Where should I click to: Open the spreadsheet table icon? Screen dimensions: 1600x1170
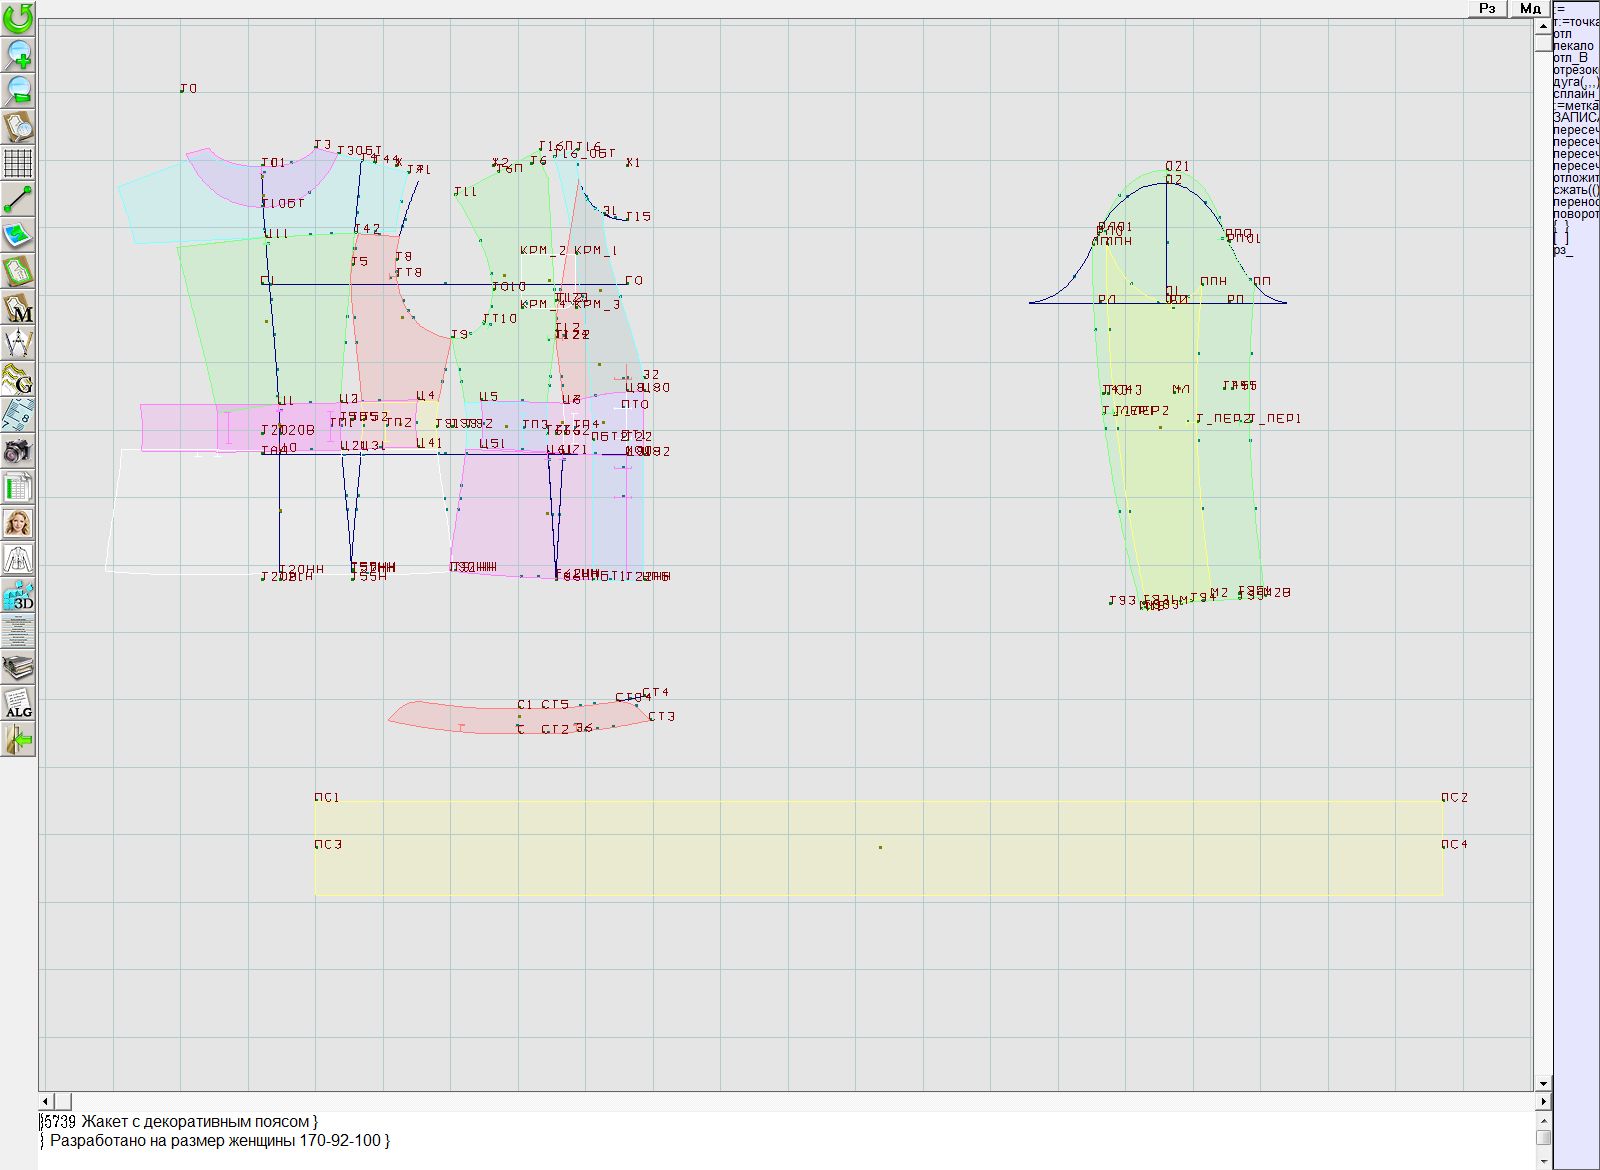[x=18, y=487]
